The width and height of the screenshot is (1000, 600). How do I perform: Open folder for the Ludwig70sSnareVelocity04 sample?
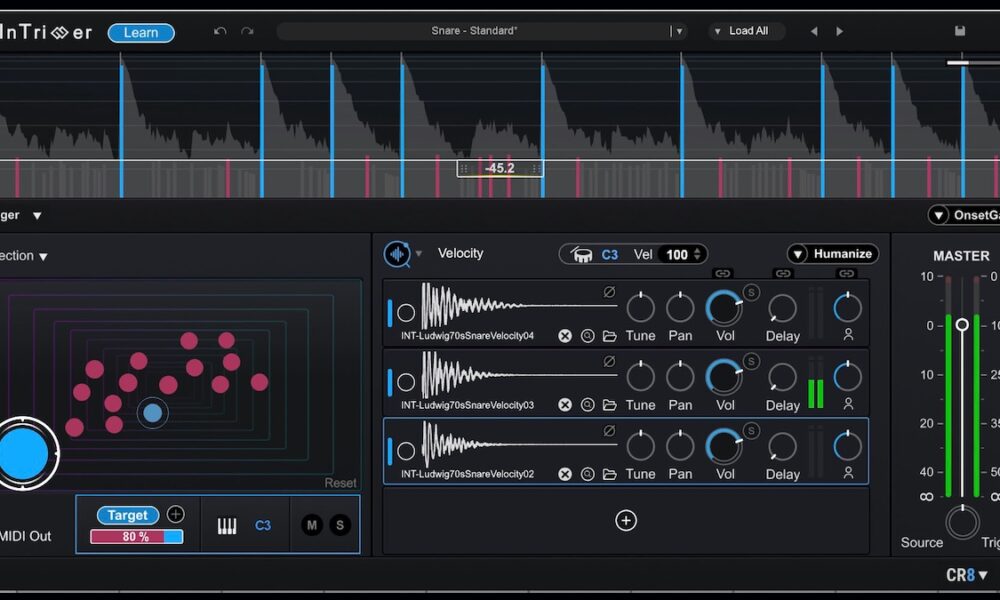609,336
